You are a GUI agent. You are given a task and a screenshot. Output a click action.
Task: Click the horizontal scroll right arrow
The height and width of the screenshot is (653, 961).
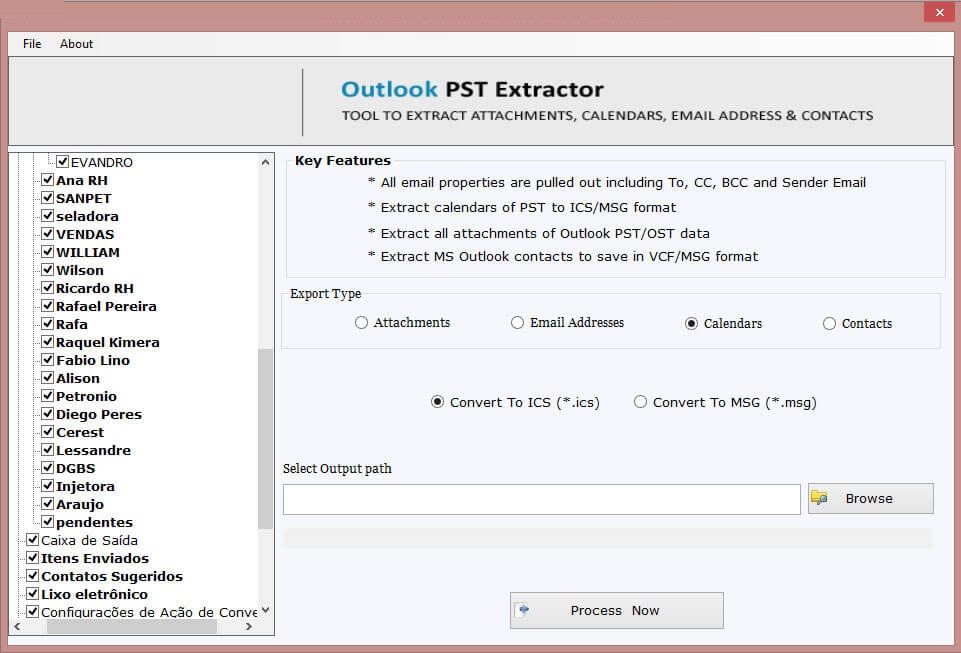pos(248,627)
